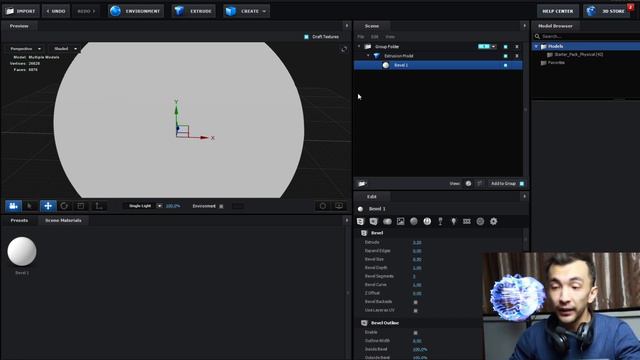Image resolution: width=640 pixels, height=360 pixels.
Task: Collapse the Extrusion Model tree item
Action: coord(368,56)
